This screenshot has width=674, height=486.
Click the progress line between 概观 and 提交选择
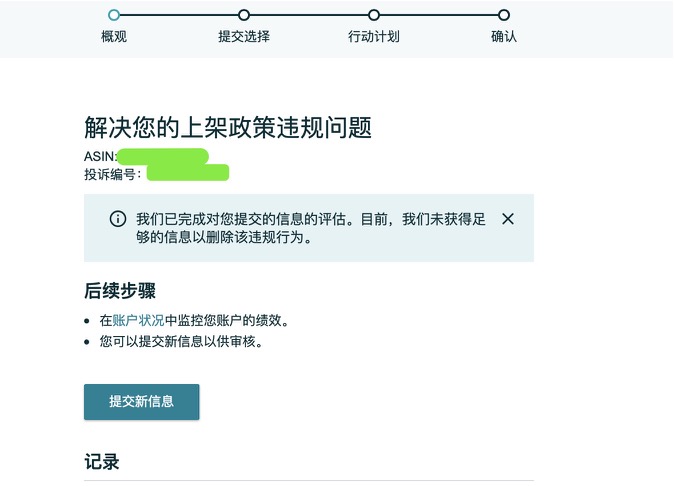(x=179, y=15)
